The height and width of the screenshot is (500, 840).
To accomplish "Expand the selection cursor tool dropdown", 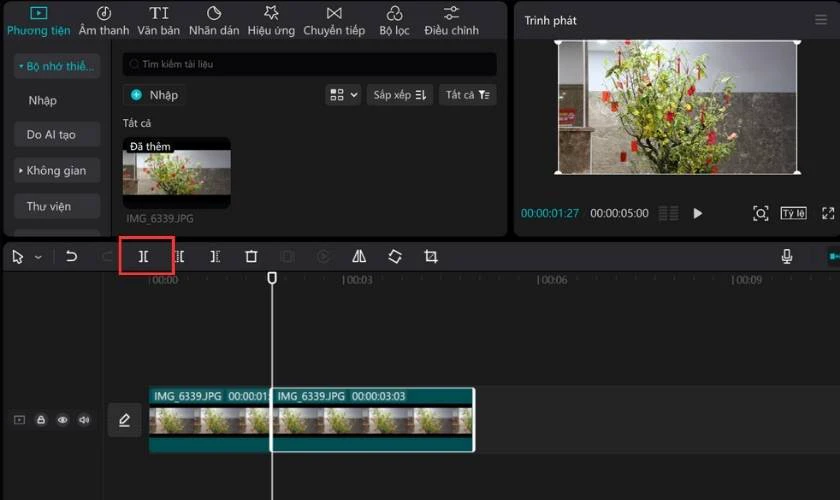I will pyautogui.click(x=38, y=257).
